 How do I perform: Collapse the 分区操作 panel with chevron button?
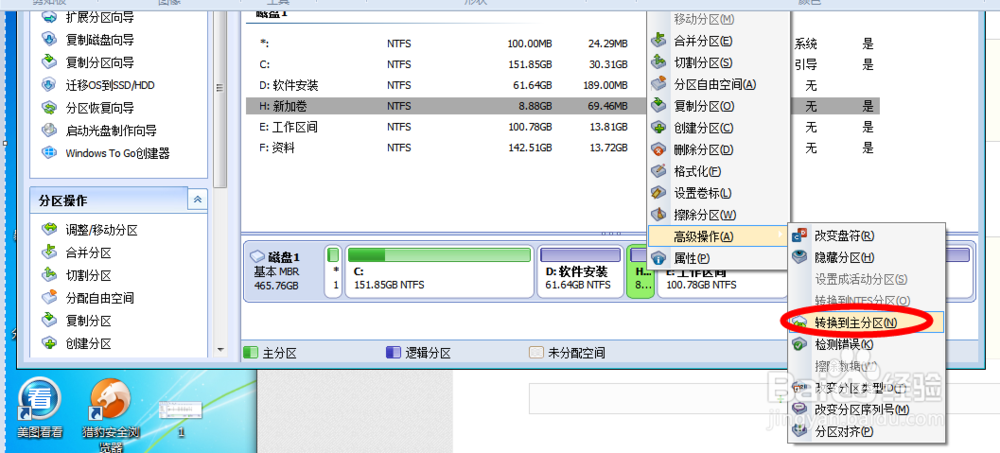coord(197,200)
